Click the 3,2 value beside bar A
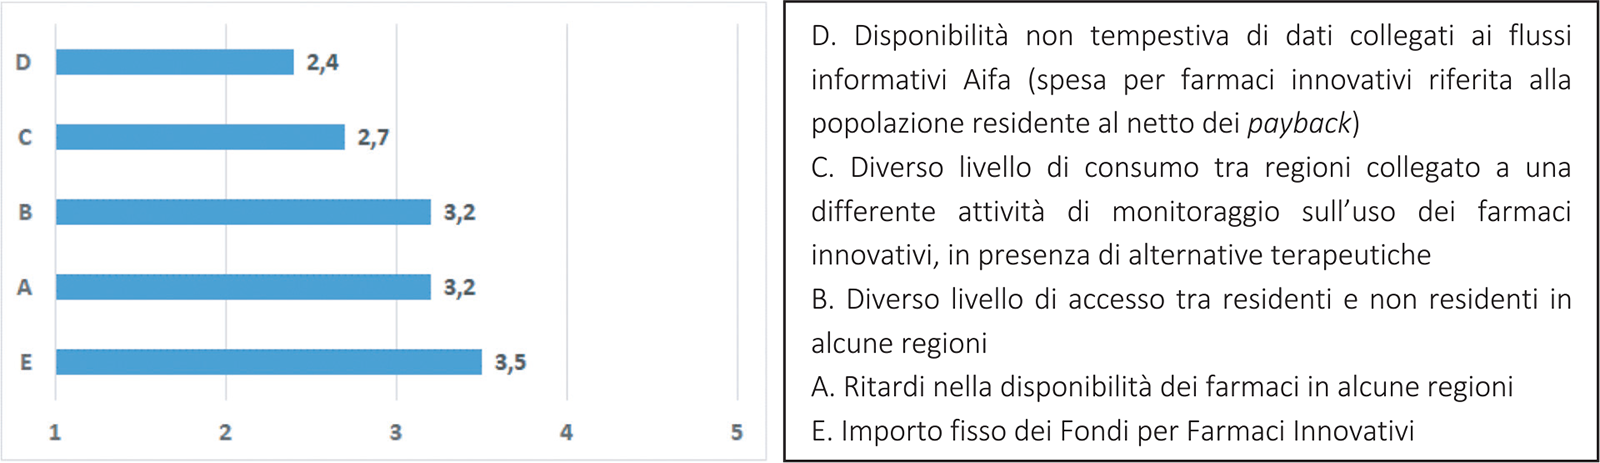 459,288
